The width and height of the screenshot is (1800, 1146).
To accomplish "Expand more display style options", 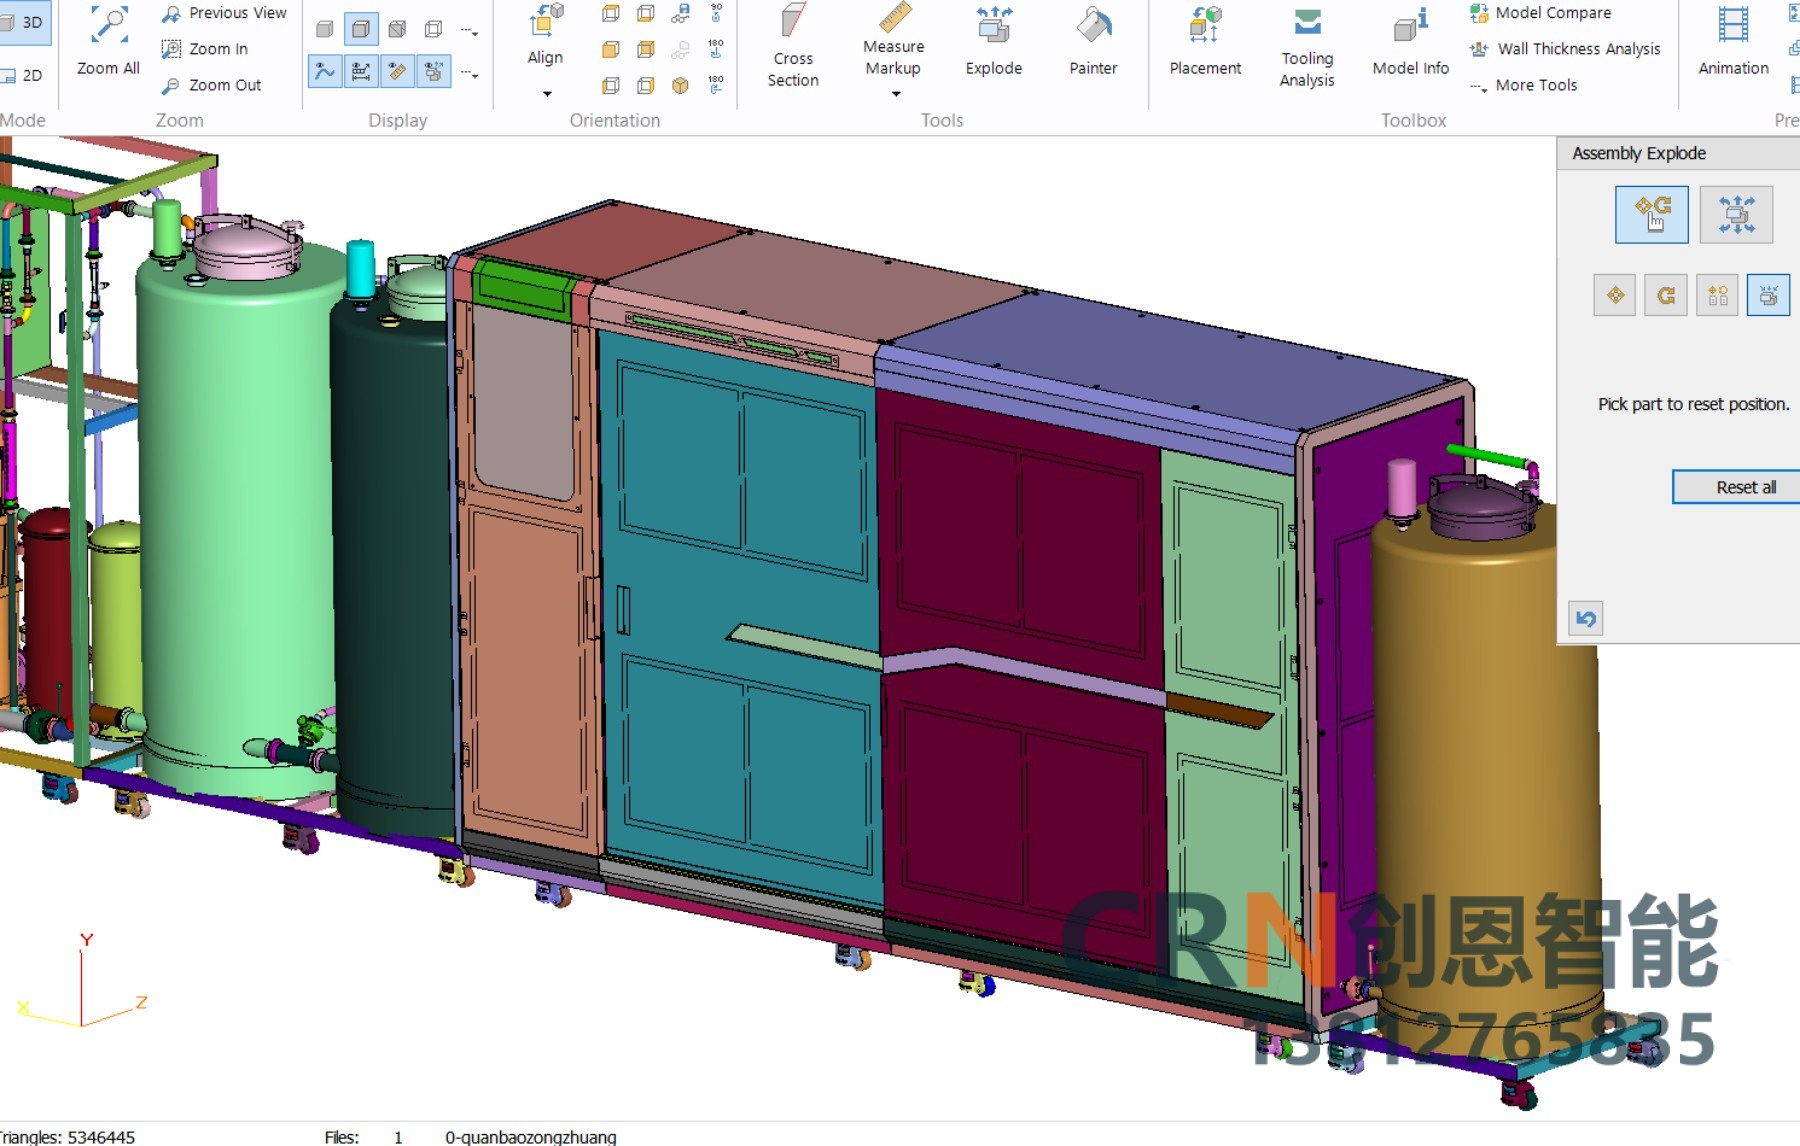I will [469, 31].
